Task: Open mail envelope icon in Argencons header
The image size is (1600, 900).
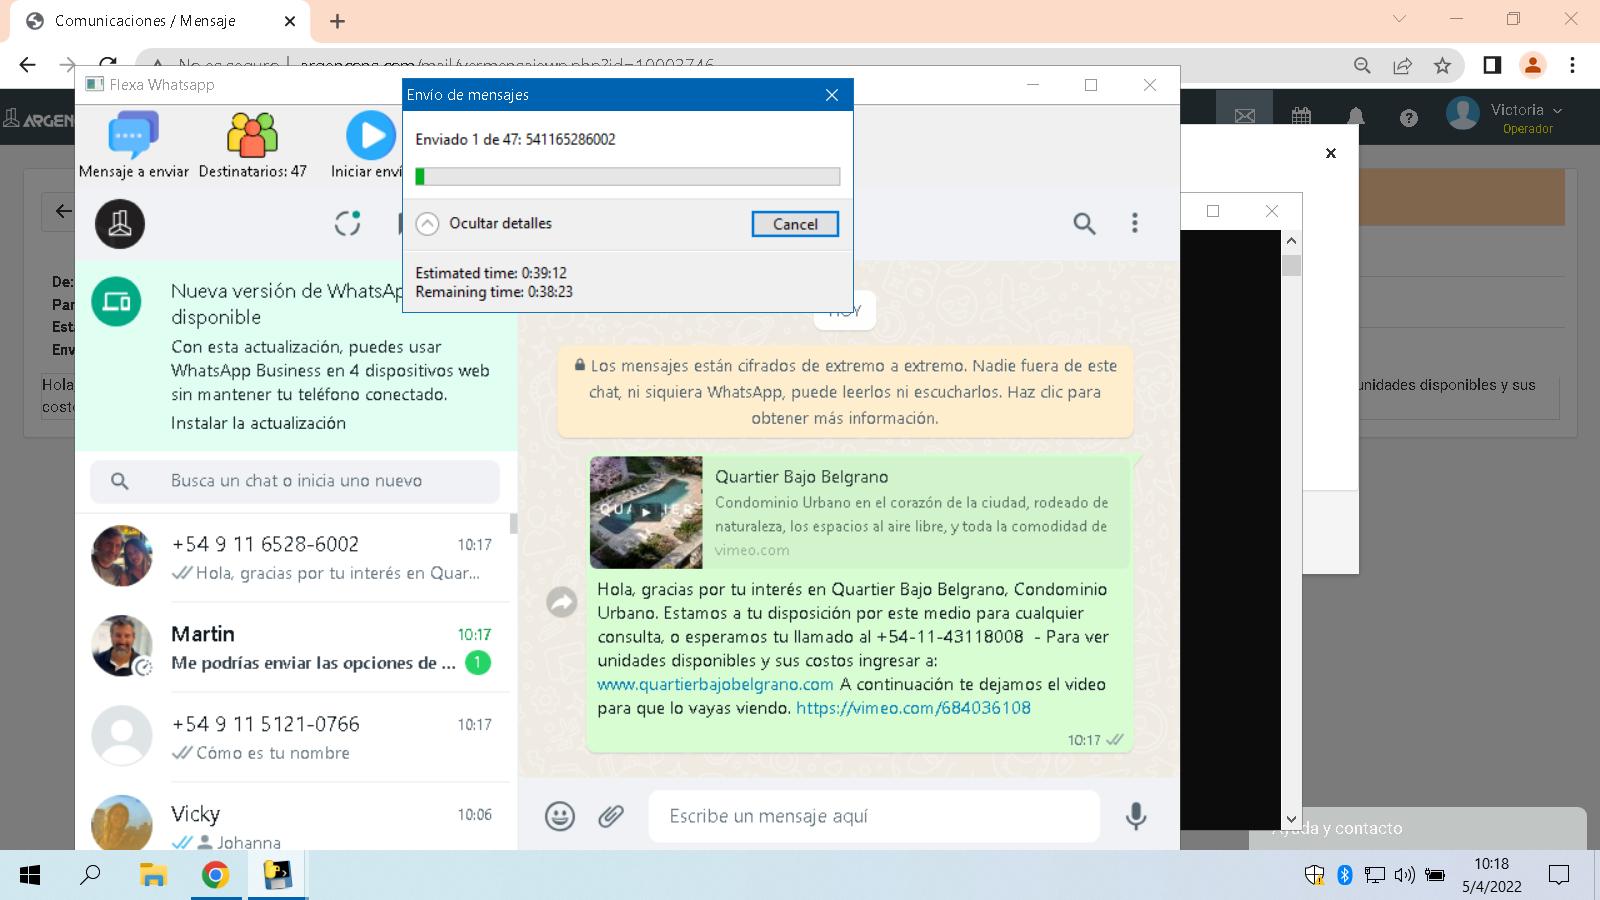Action: tap(1244, 116)
